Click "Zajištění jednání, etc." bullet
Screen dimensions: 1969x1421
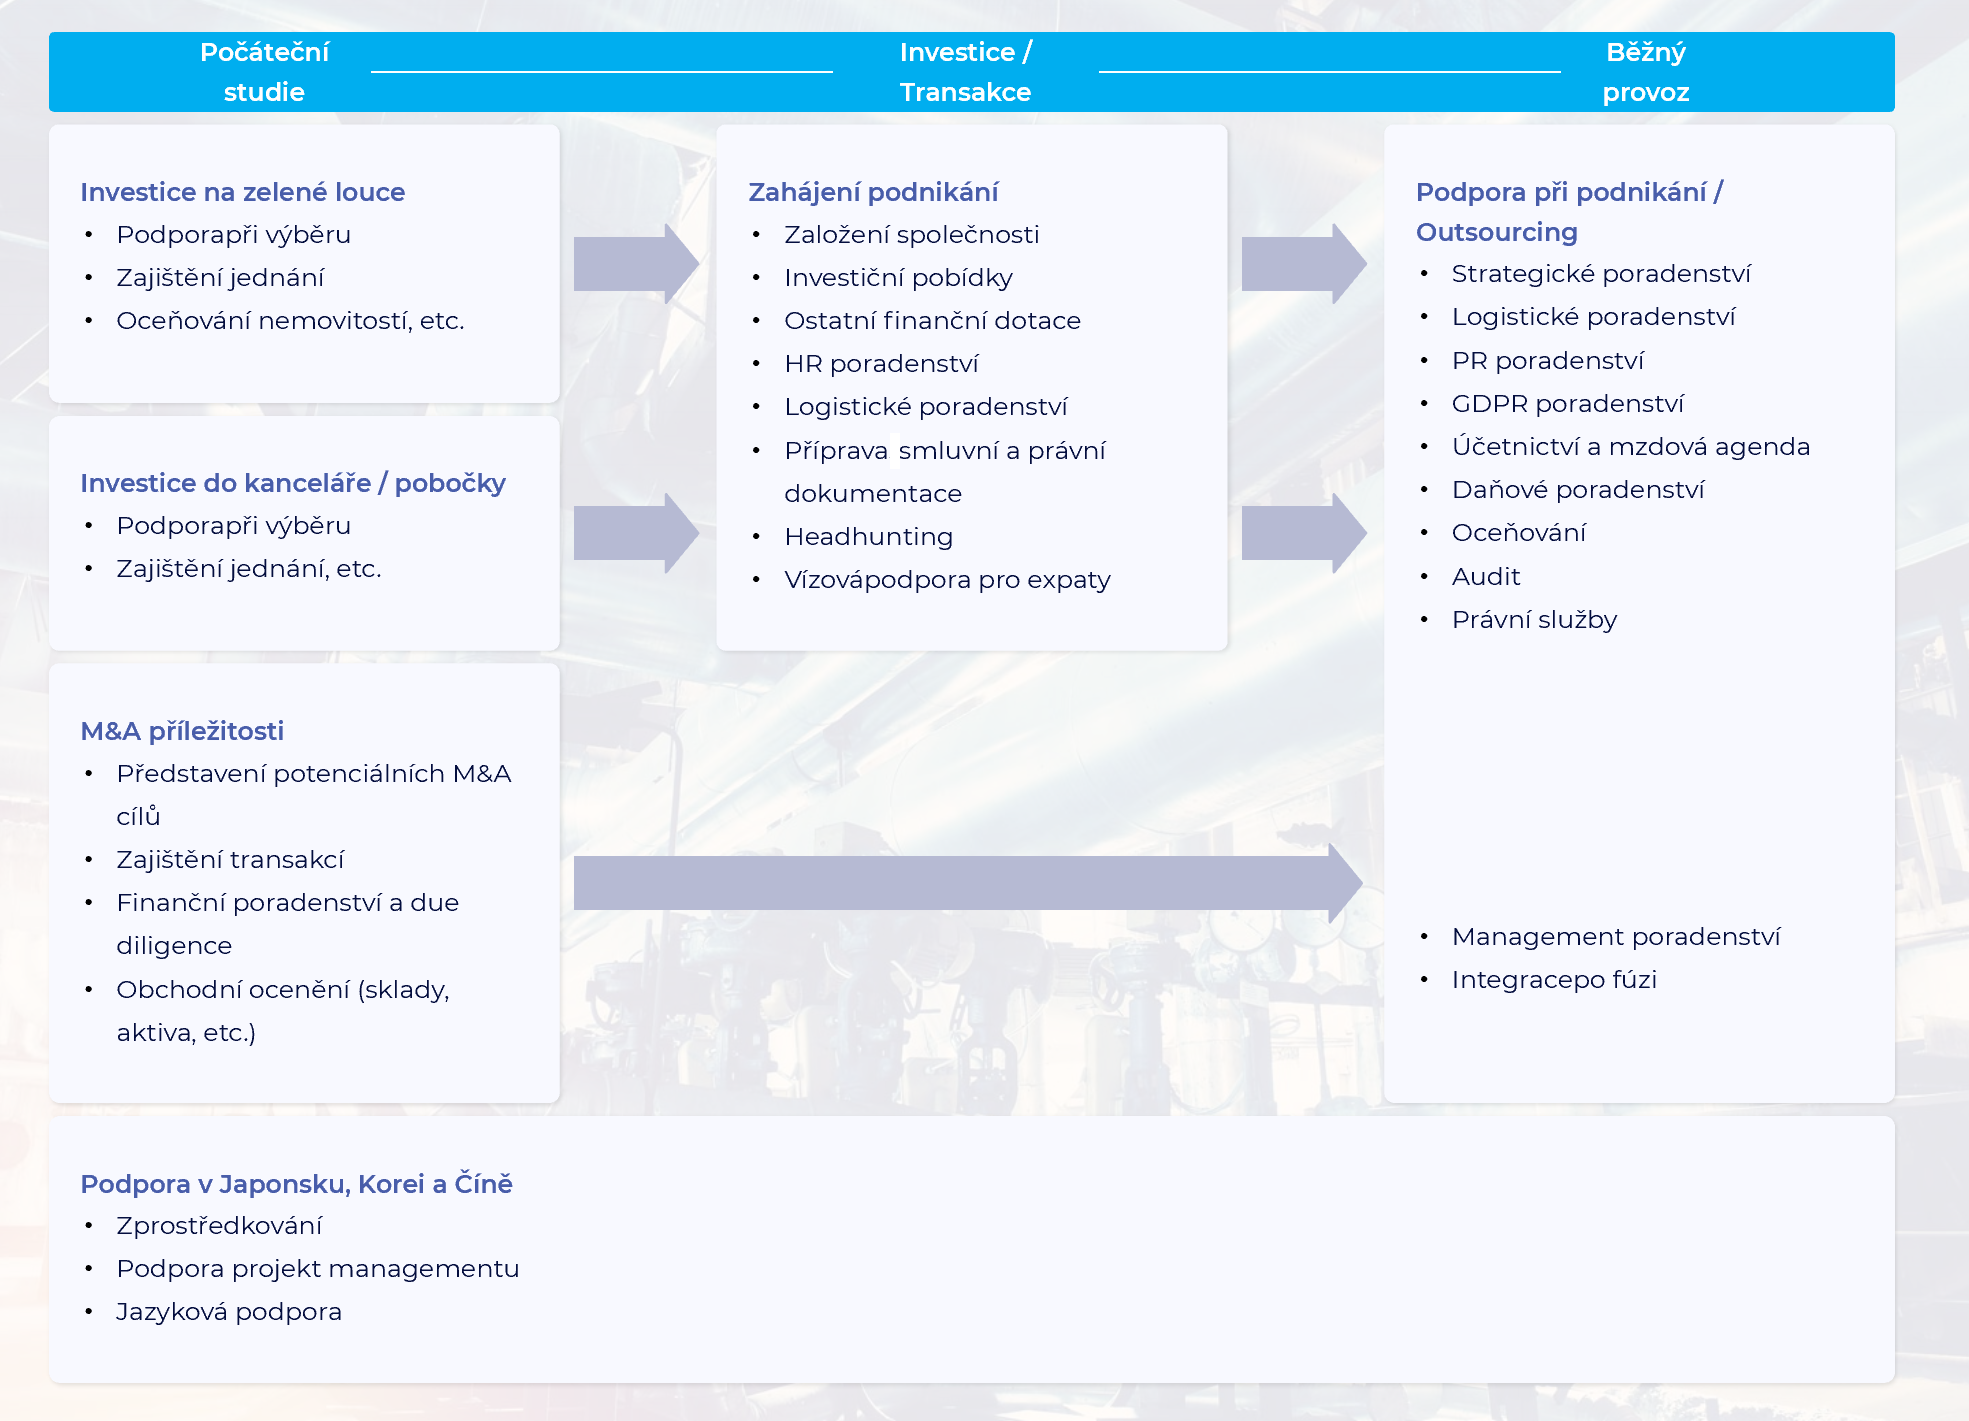point(249,569)
